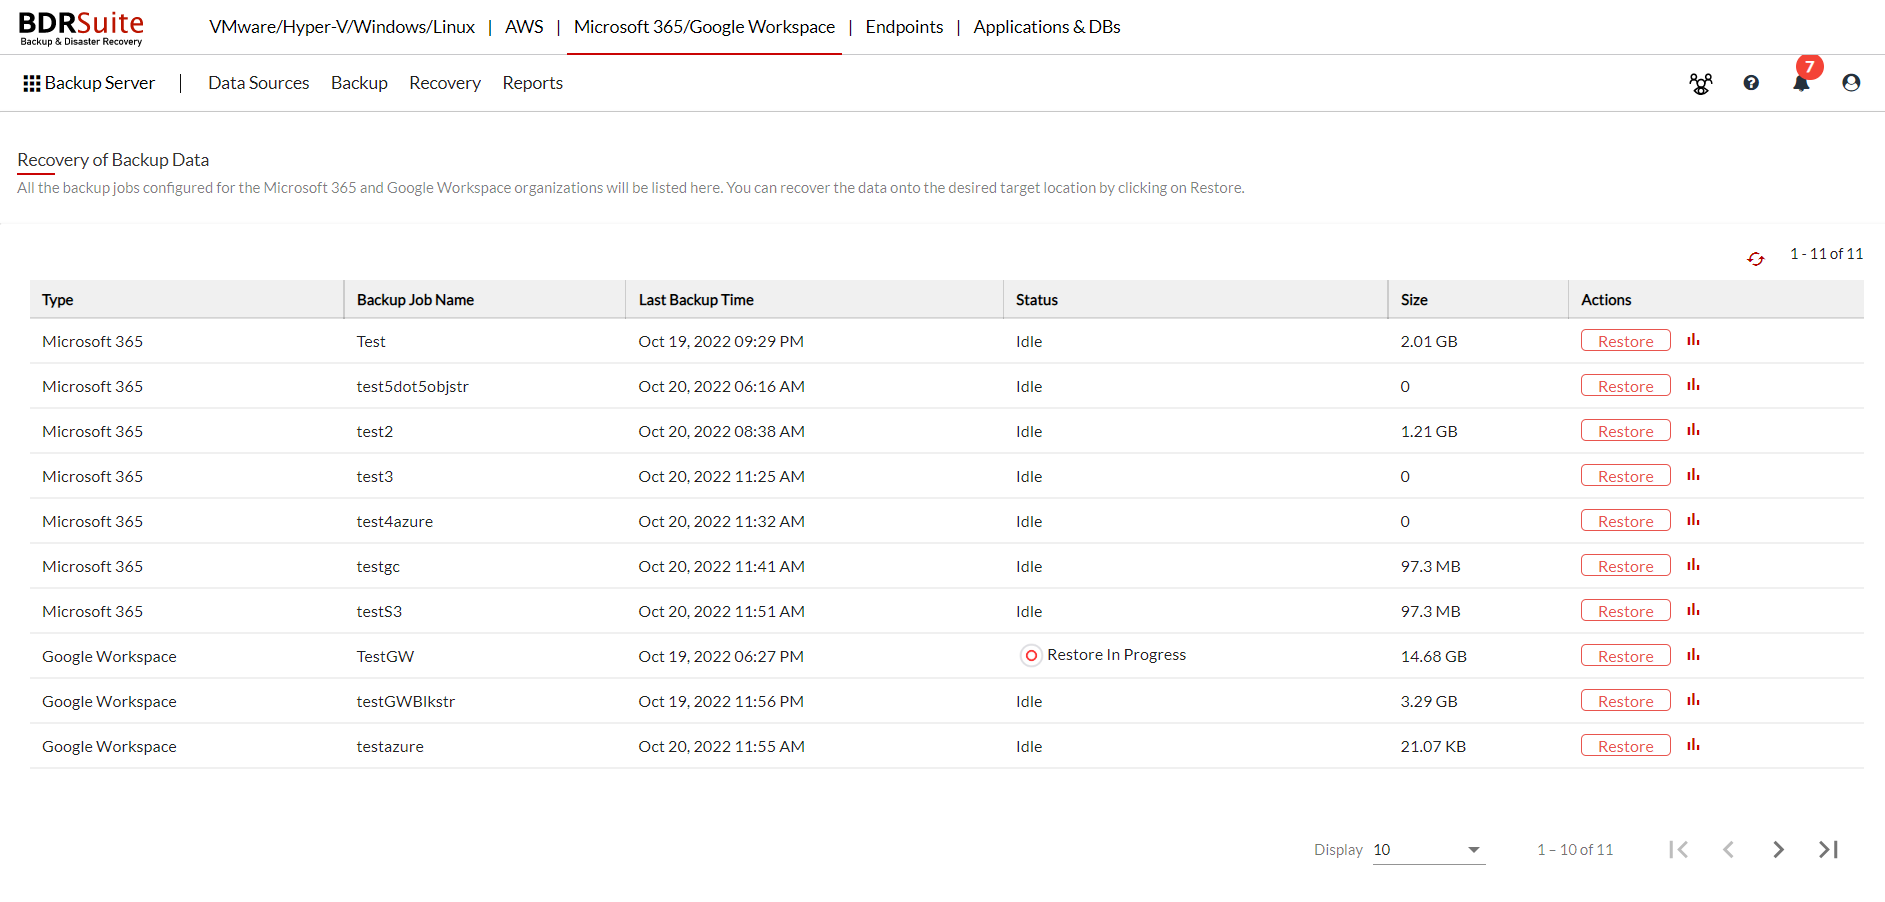Open the Data Sources menu
This screenshot has height=902, width=1885.
pyautogui.click(x=258, y=83)
